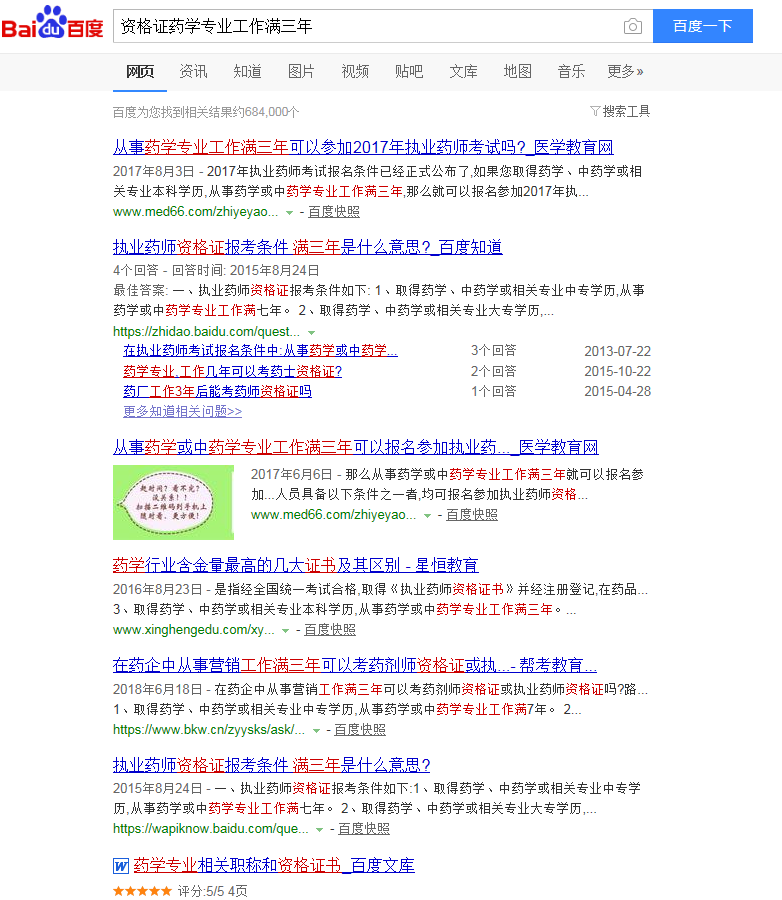The width and height of the screenshot is (782, 900).
Task: Open camera image search icon
Action: click(633, 26)
